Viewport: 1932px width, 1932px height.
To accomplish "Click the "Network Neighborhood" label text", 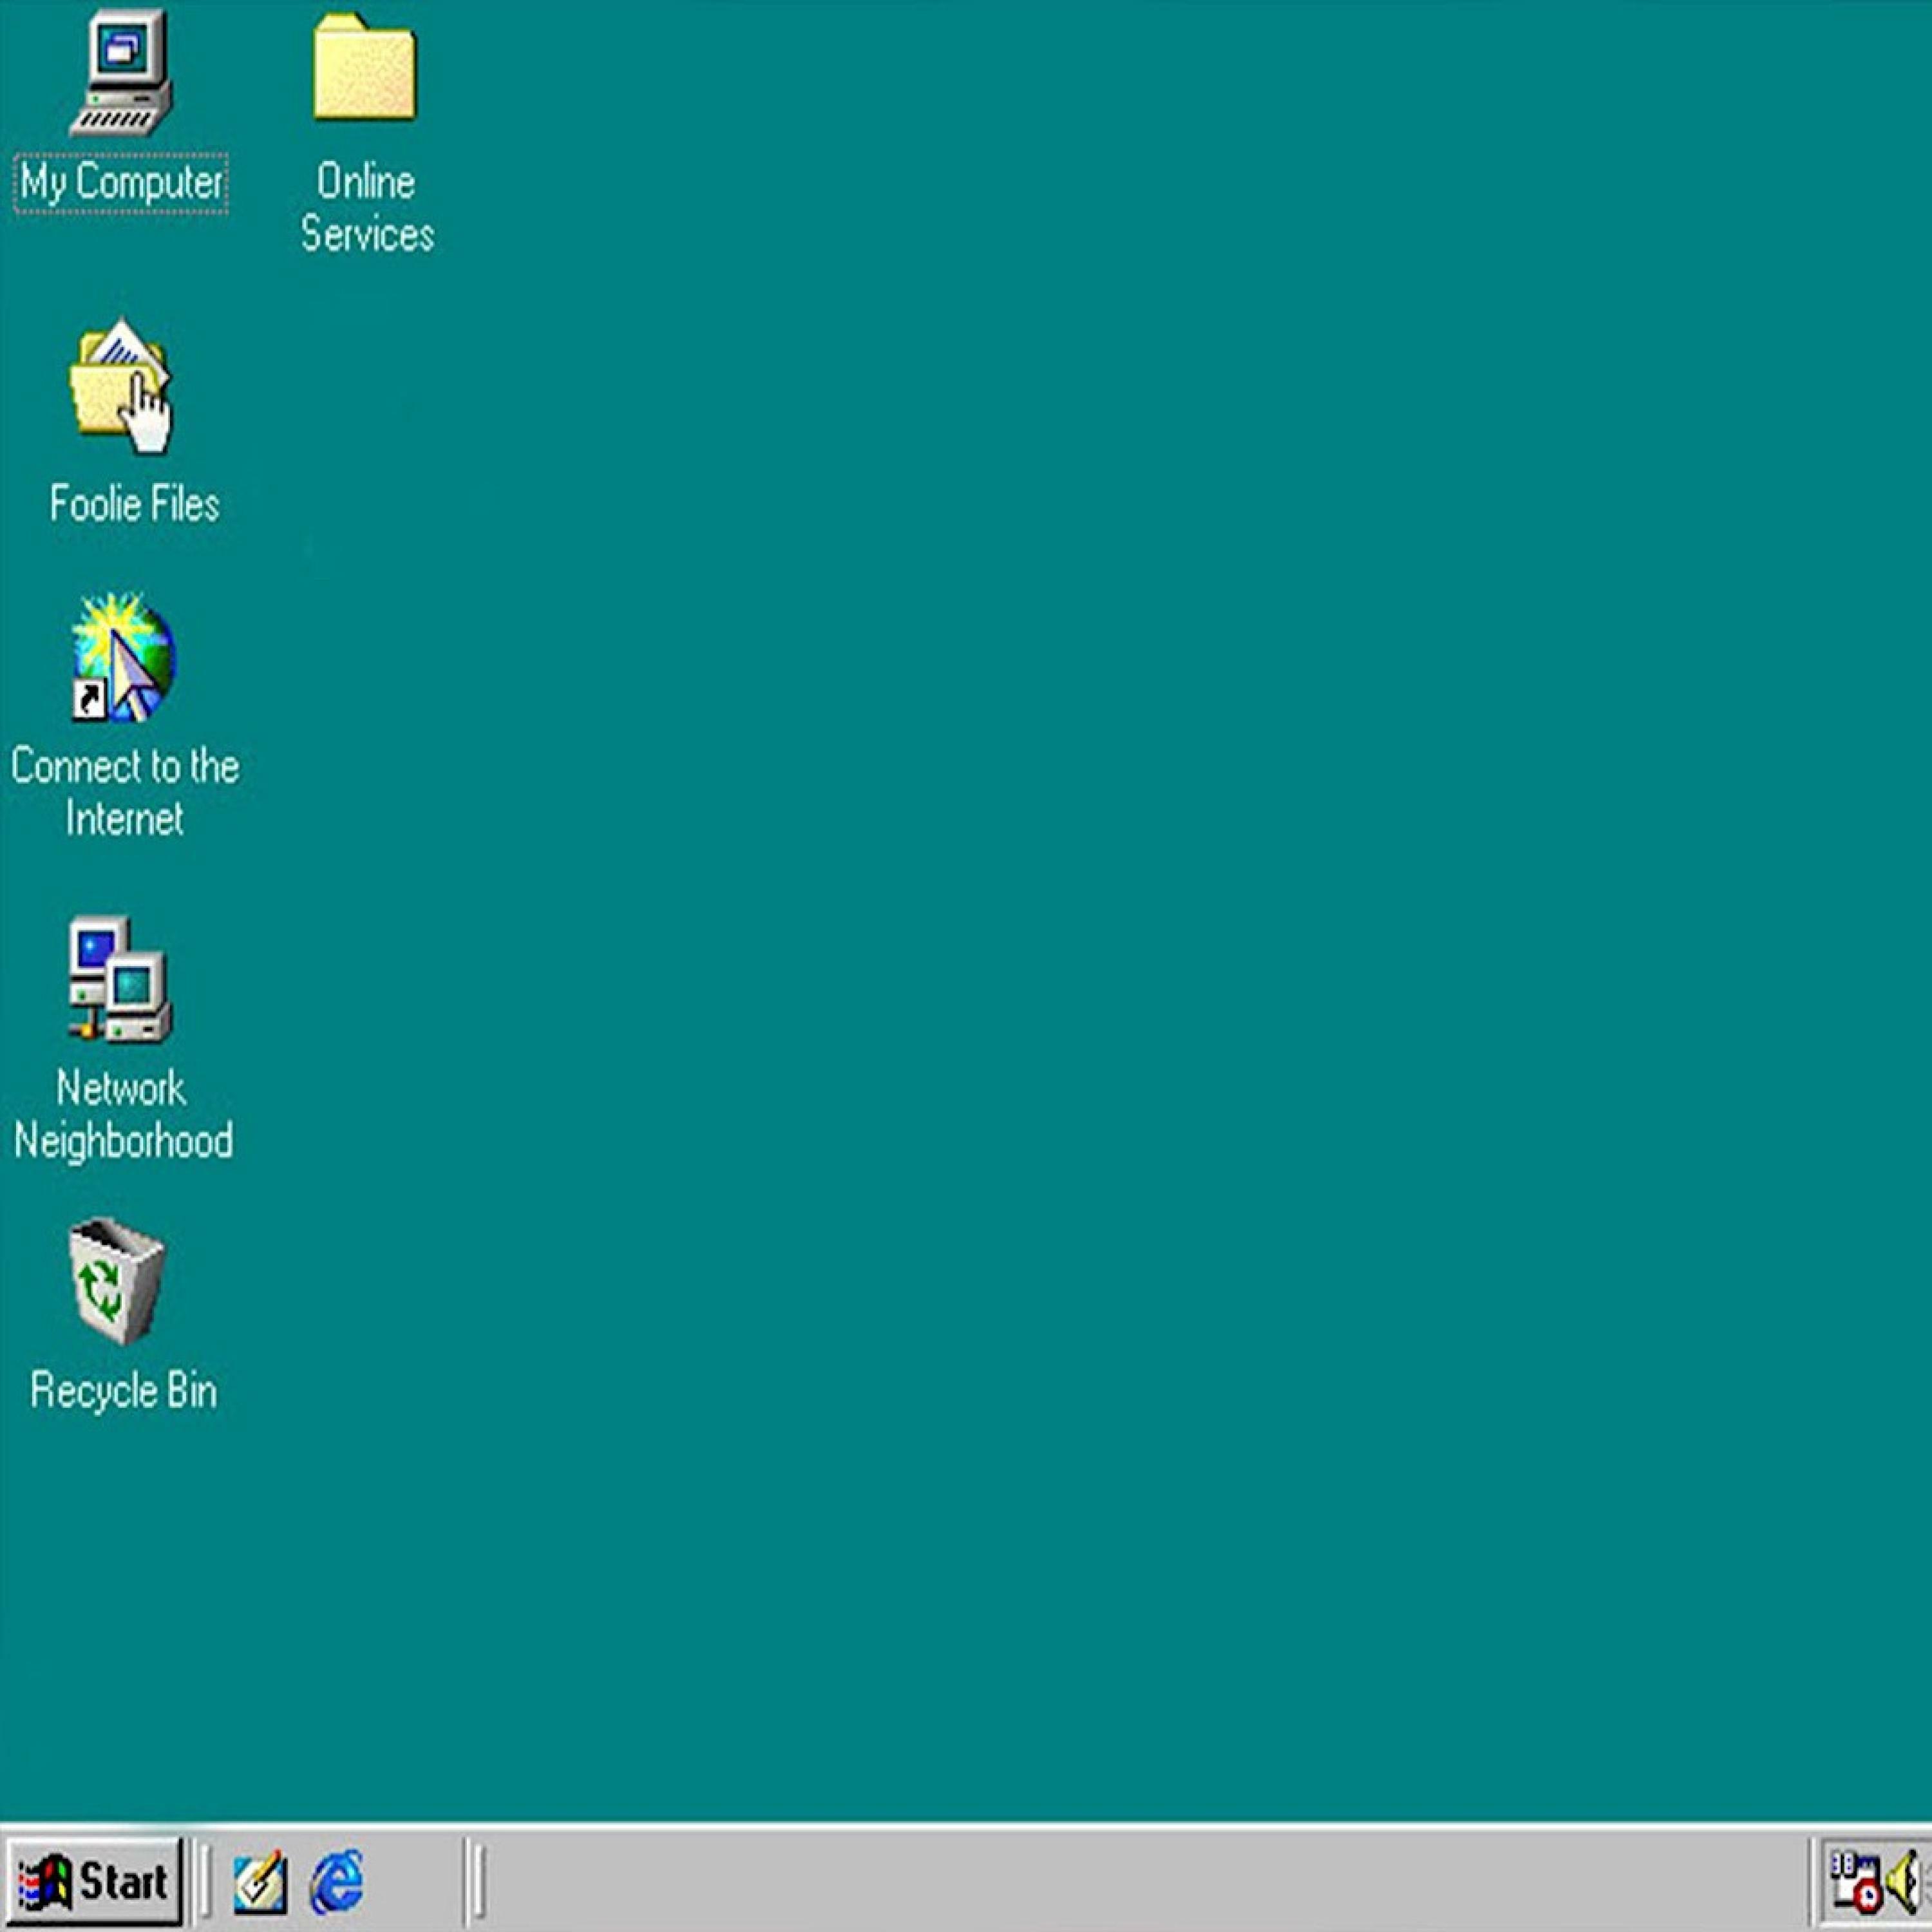I will (123, 1114).
